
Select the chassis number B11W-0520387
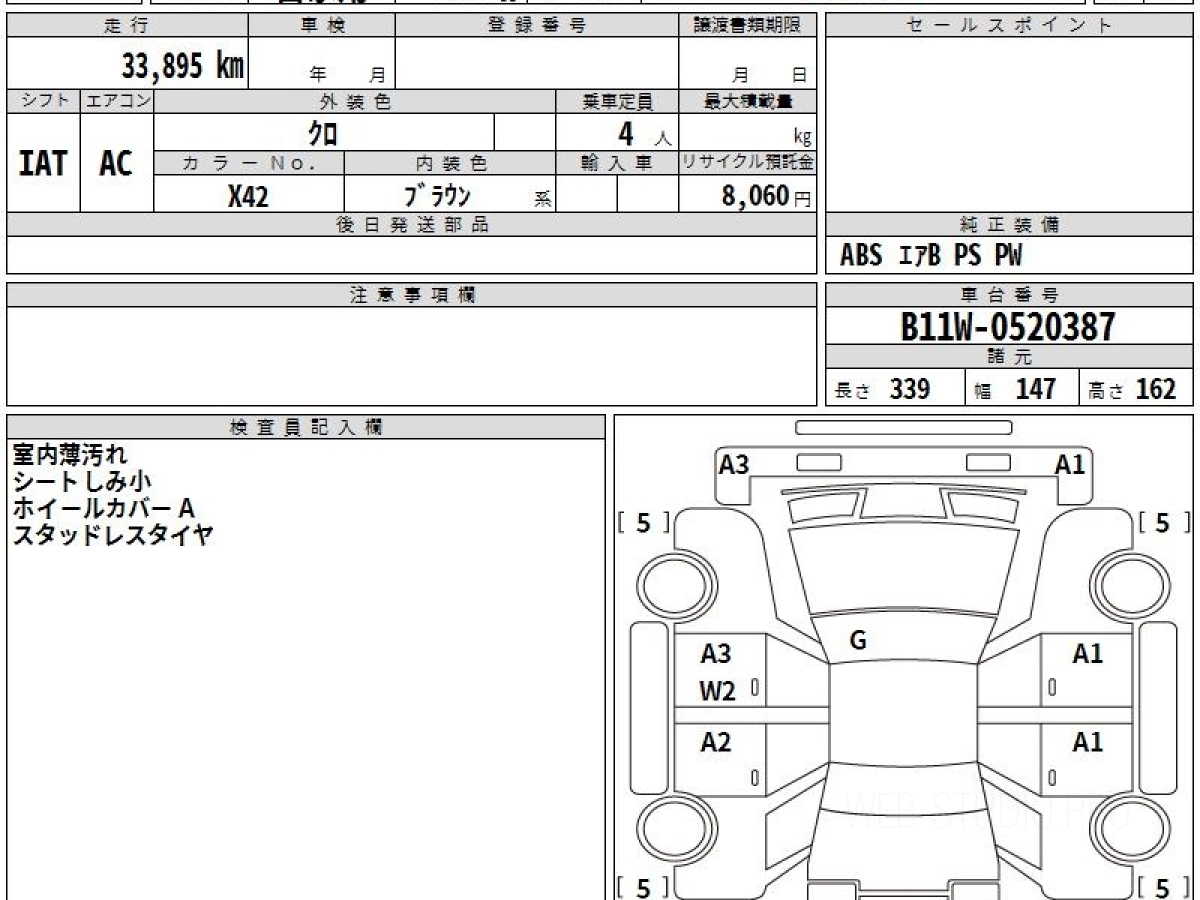[1007, 326]
